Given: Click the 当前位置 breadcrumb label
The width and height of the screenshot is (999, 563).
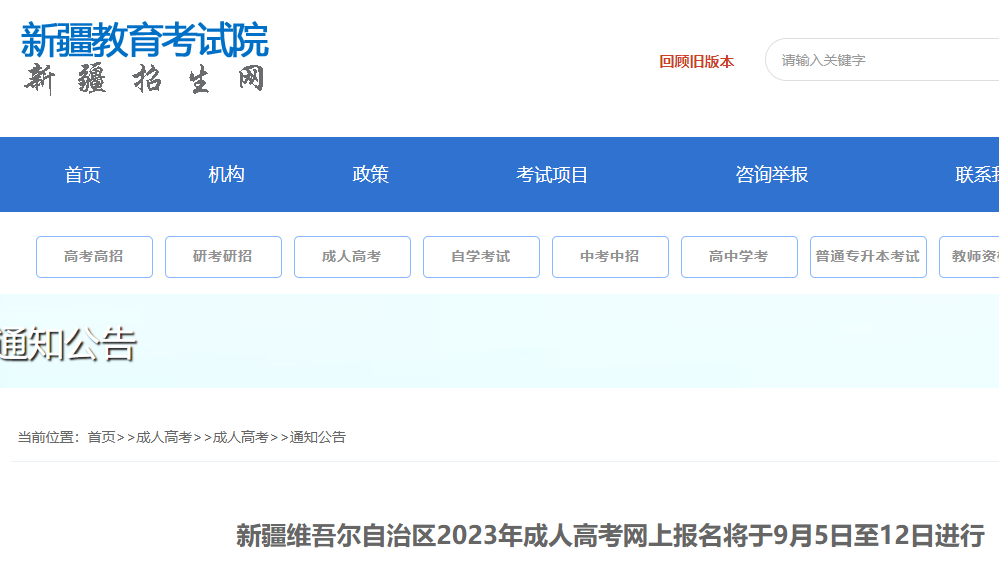Looking at the screenshot, I should tap(48, 438).
